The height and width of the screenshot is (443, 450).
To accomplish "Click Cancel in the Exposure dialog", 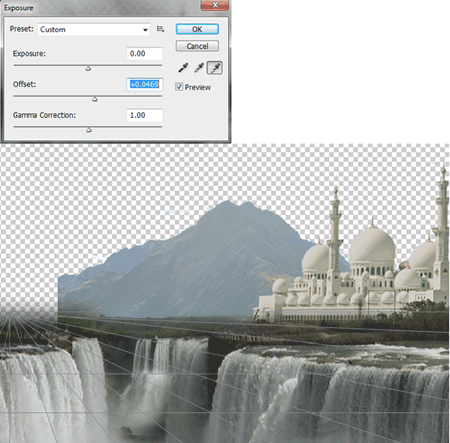I will pyautogui.click(x=197, y=46).
